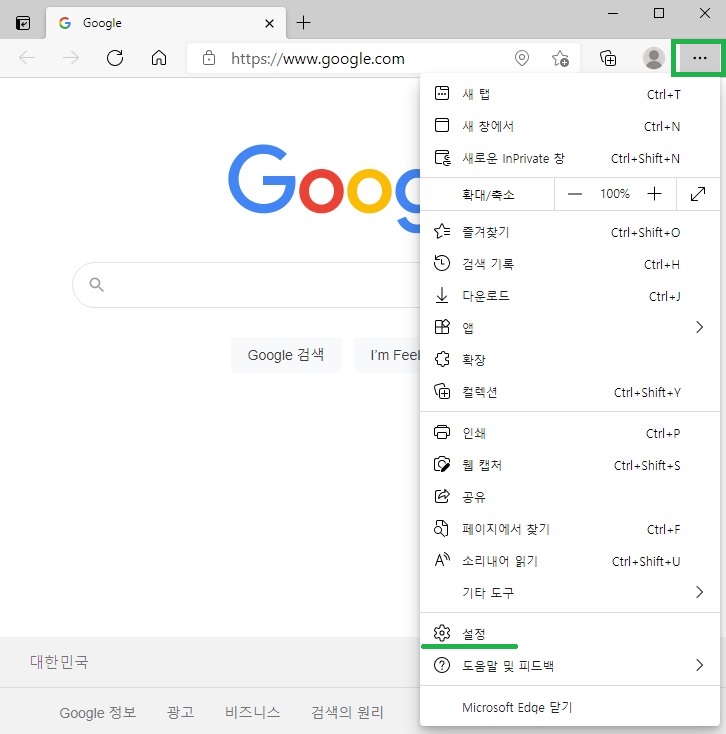
Task: Expand the 앱 submenu
Action: [570, 328]
